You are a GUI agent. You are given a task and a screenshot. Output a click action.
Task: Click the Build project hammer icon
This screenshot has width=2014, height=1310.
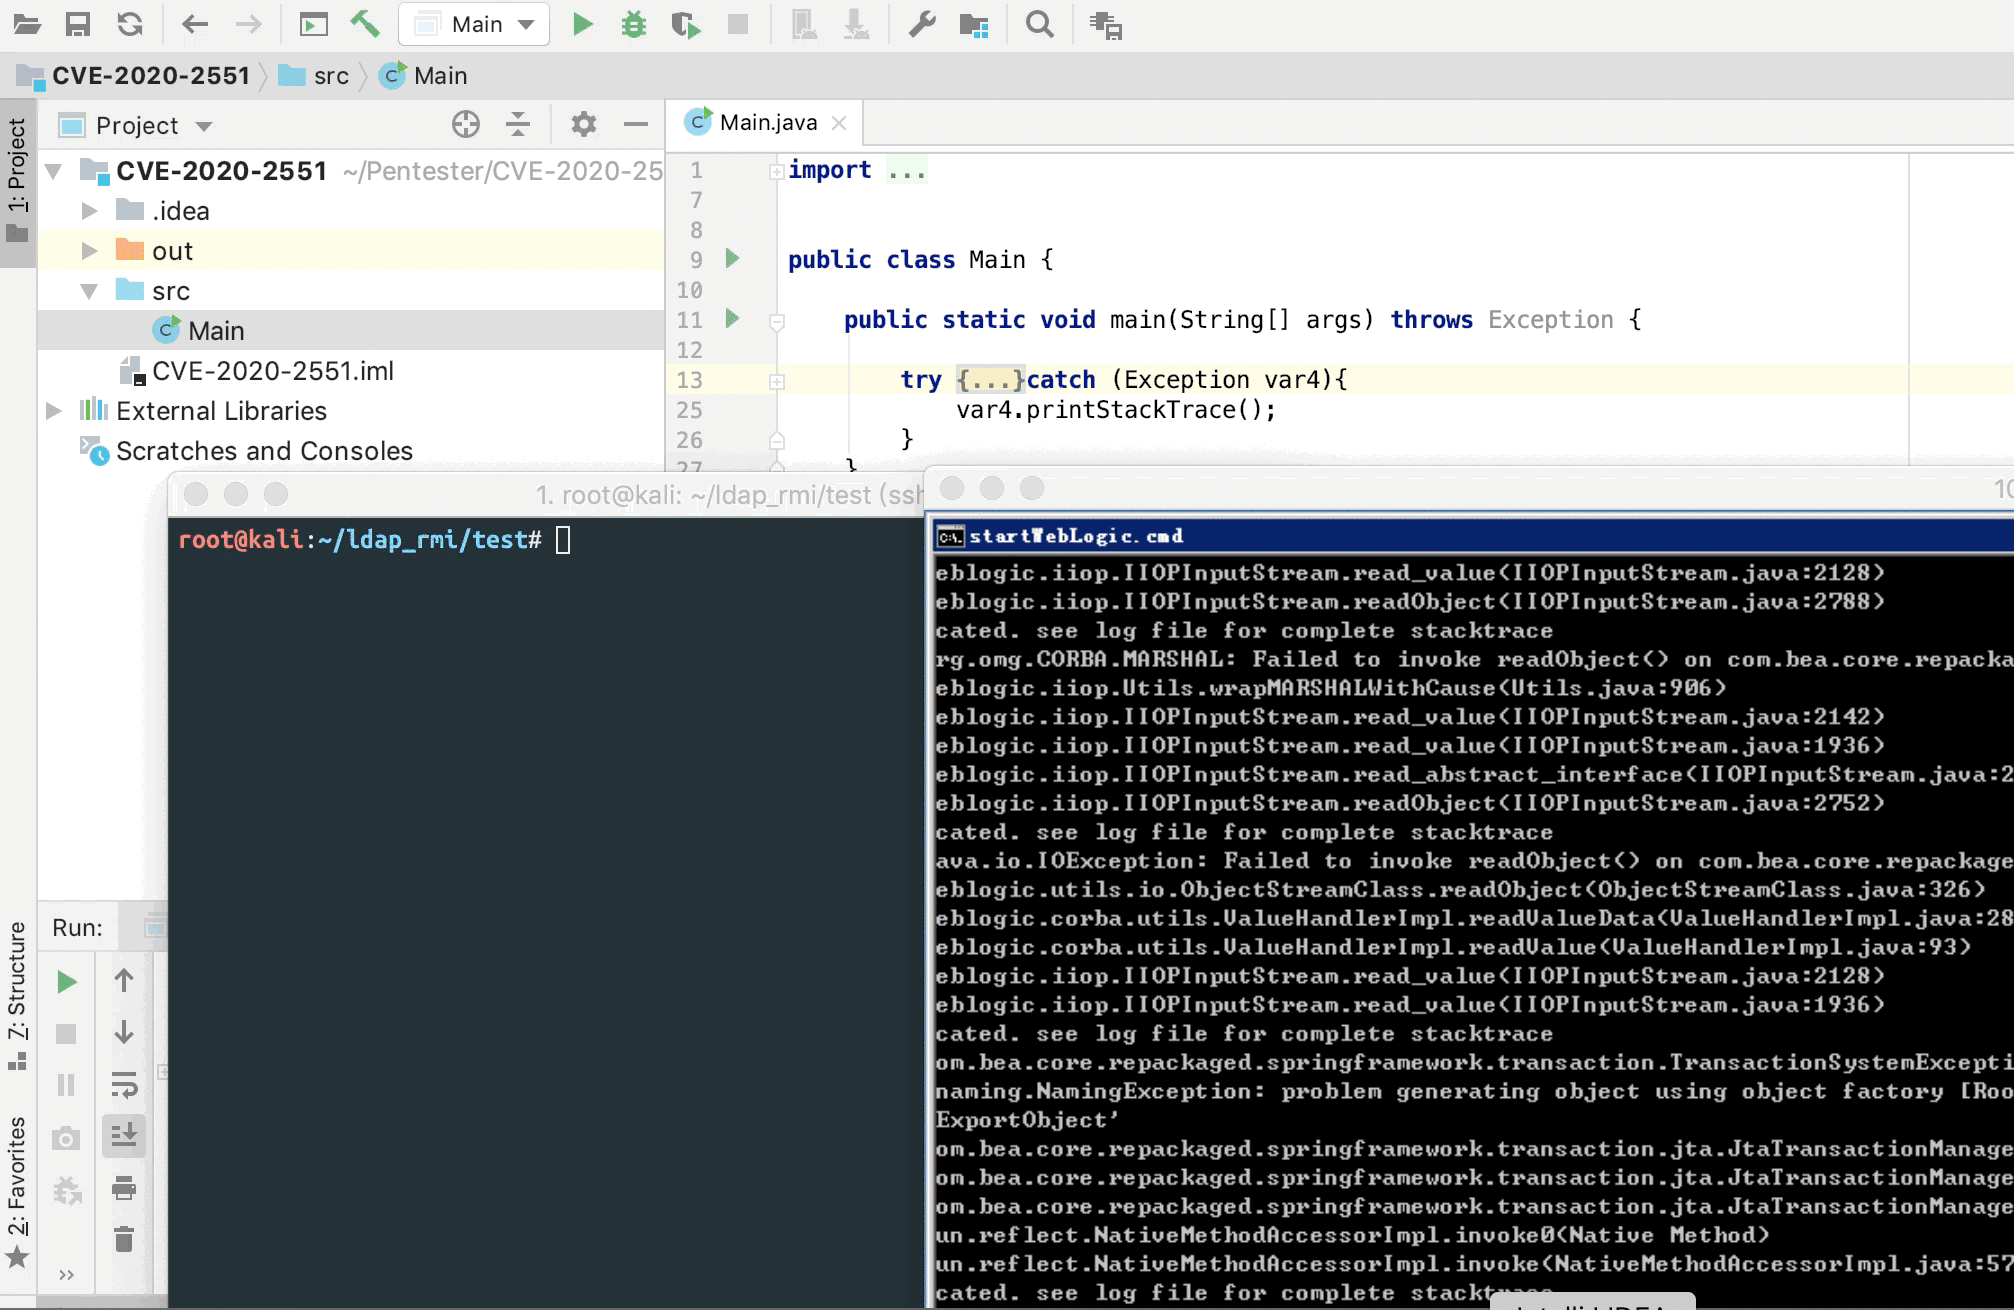pyautogui.click(x=365, y=24)
